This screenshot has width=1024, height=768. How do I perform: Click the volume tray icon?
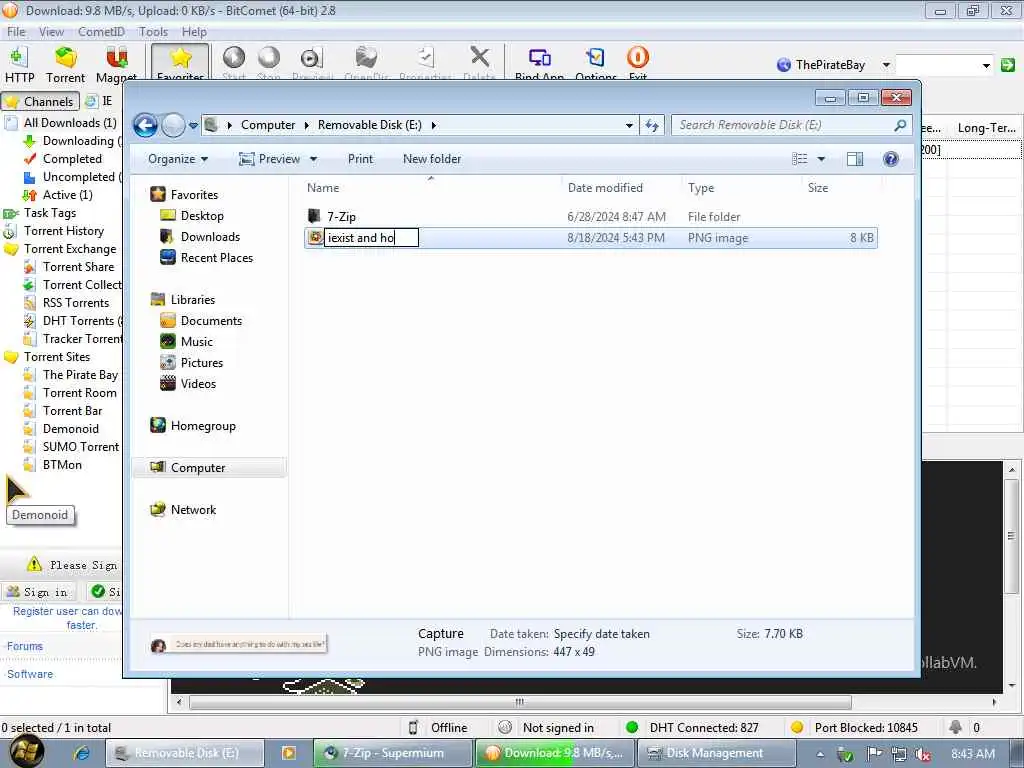coord(922,754)
